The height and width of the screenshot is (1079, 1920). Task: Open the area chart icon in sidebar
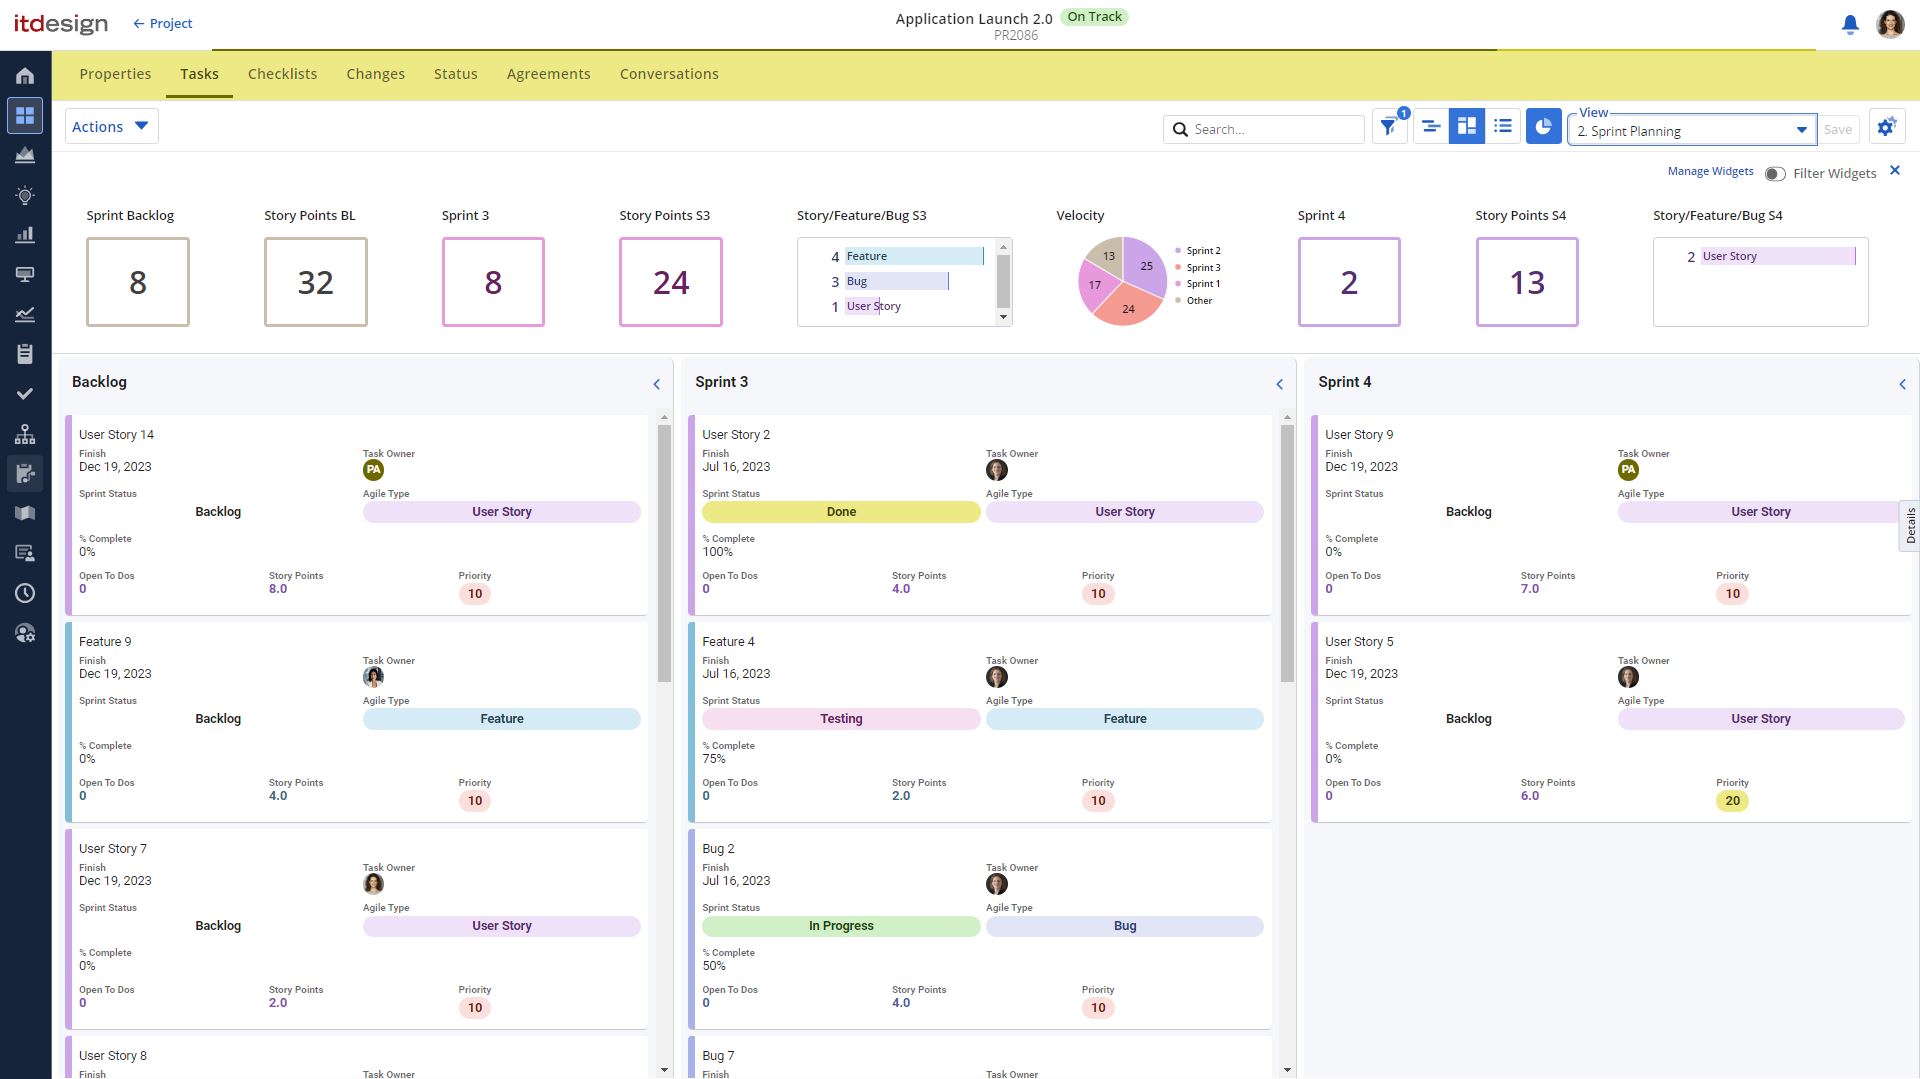(x=25, y=155)
